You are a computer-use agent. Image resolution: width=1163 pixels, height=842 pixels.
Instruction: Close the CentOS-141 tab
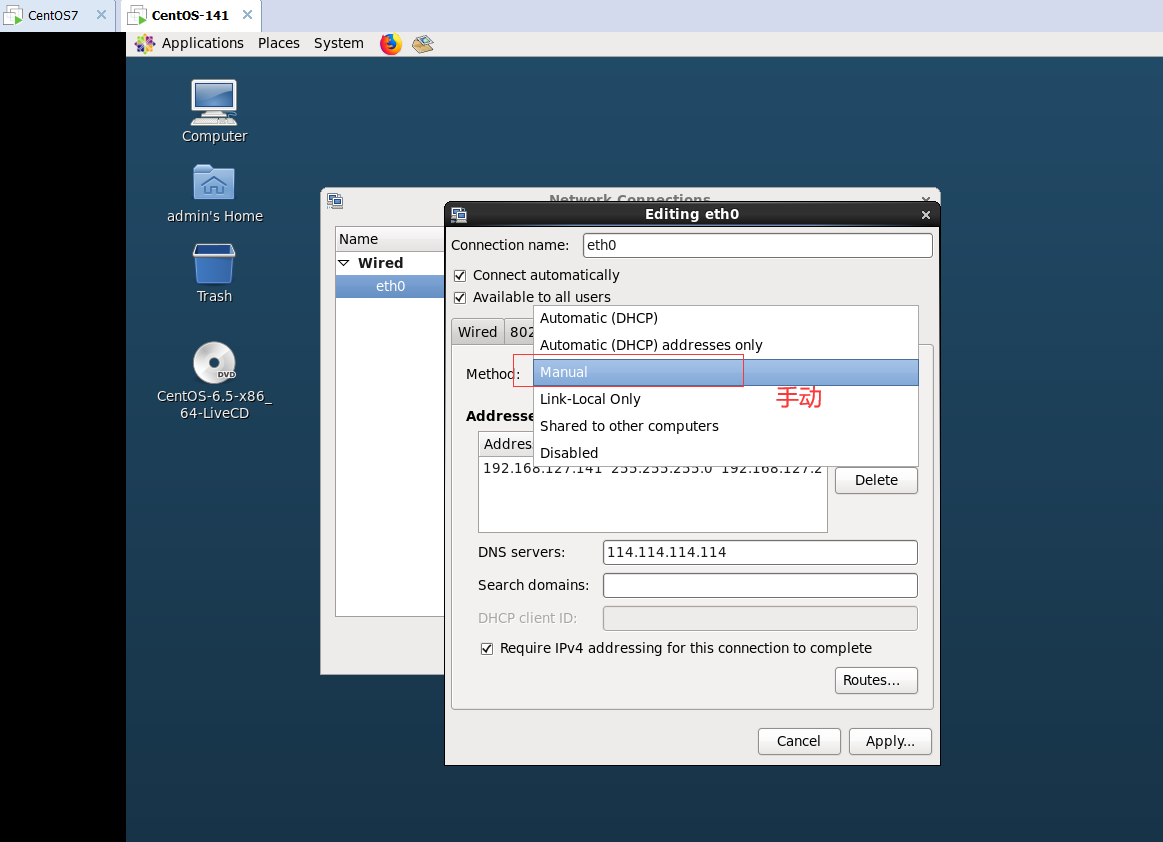[x=248, y=15]
